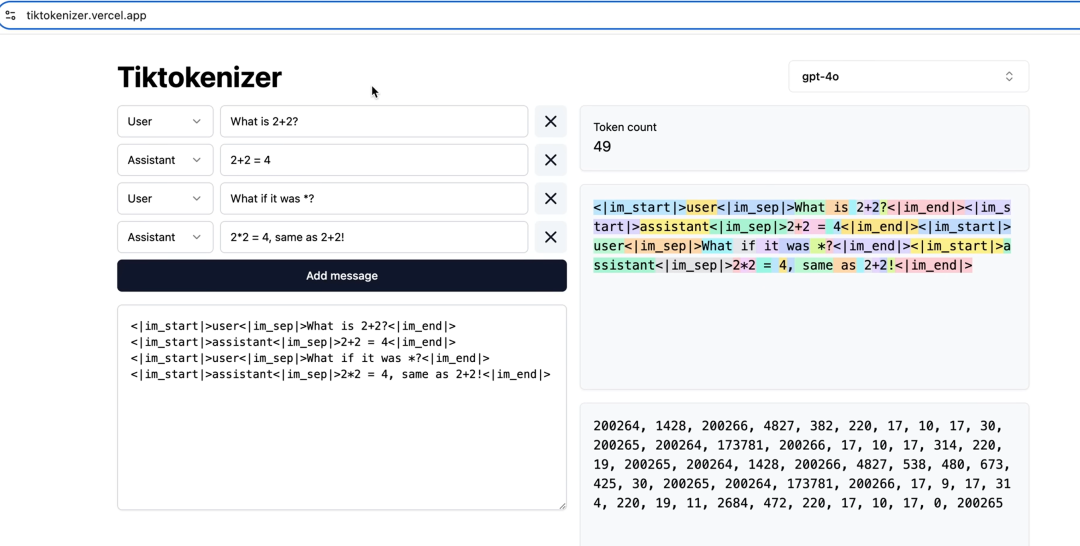This screenshot has width=1080, height=546.
Task: Click the highlighted 'What' token after first im_sep
Action: pos(810,207)
